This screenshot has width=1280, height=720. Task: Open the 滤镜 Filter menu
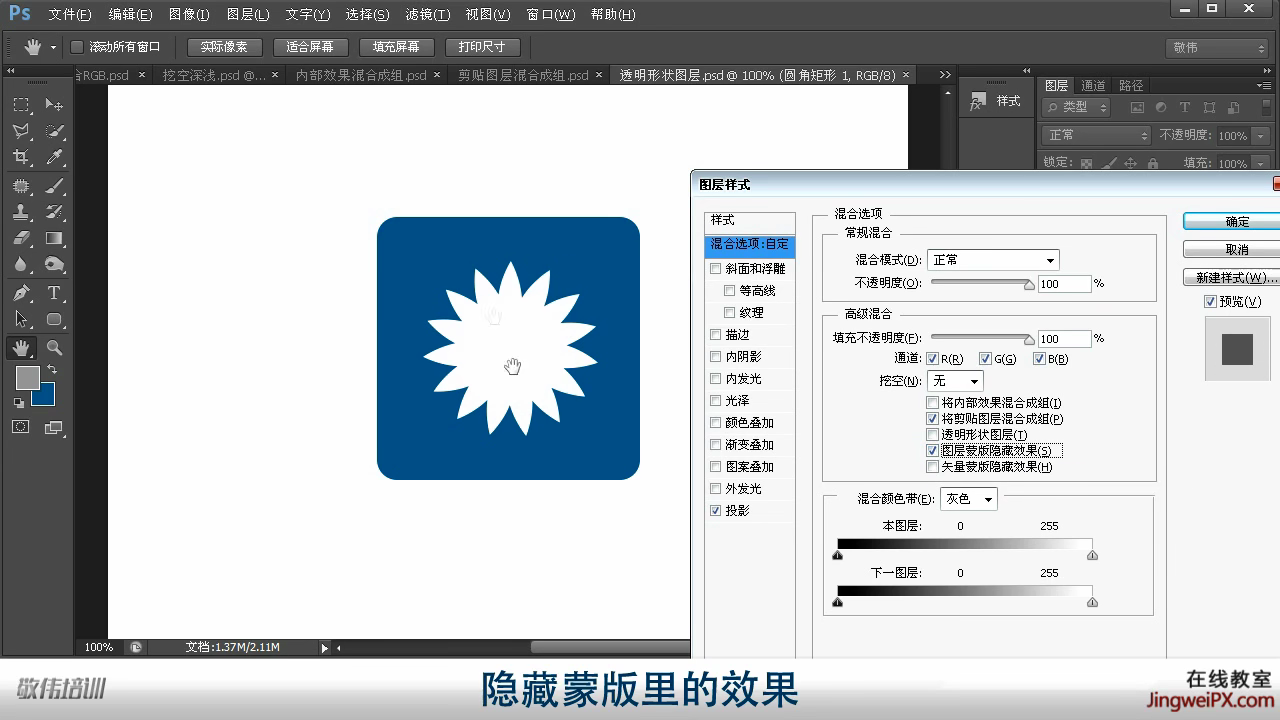click(x=427, y=15)
